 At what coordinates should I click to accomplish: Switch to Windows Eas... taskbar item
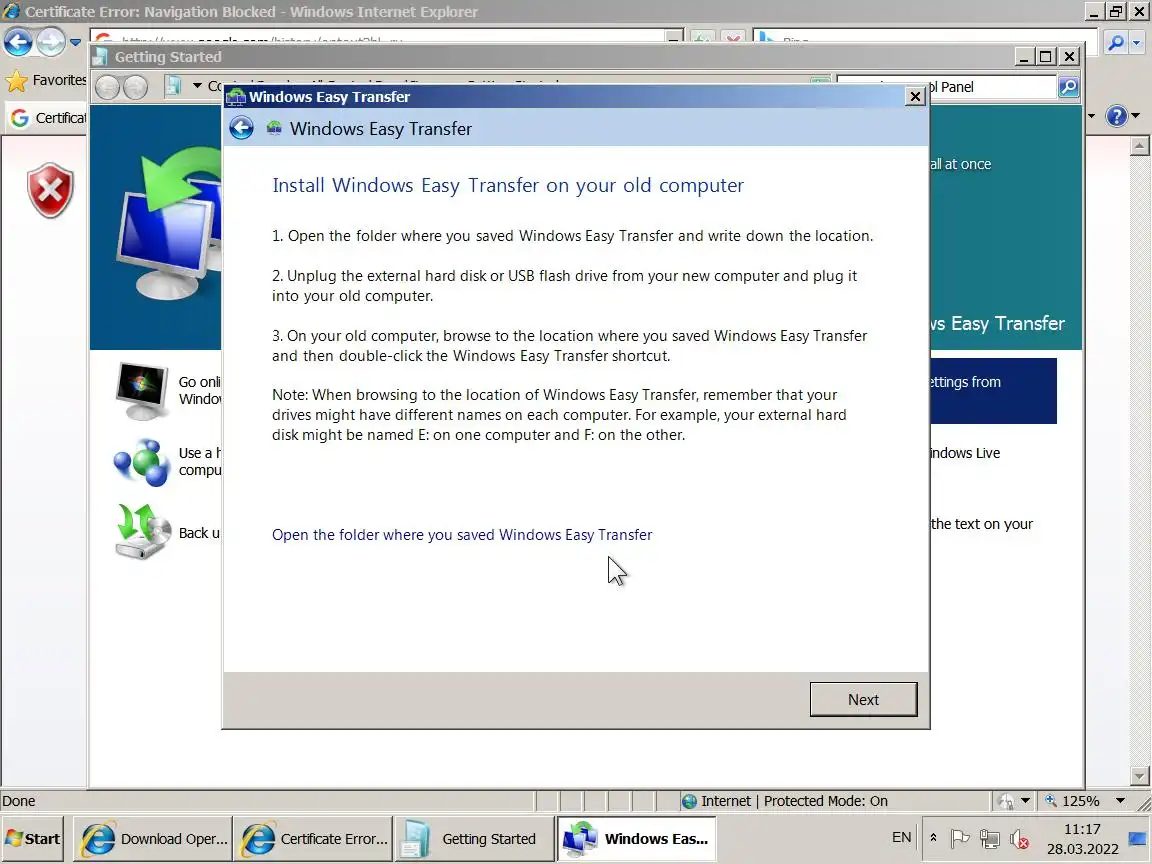(x=636, y=839)
